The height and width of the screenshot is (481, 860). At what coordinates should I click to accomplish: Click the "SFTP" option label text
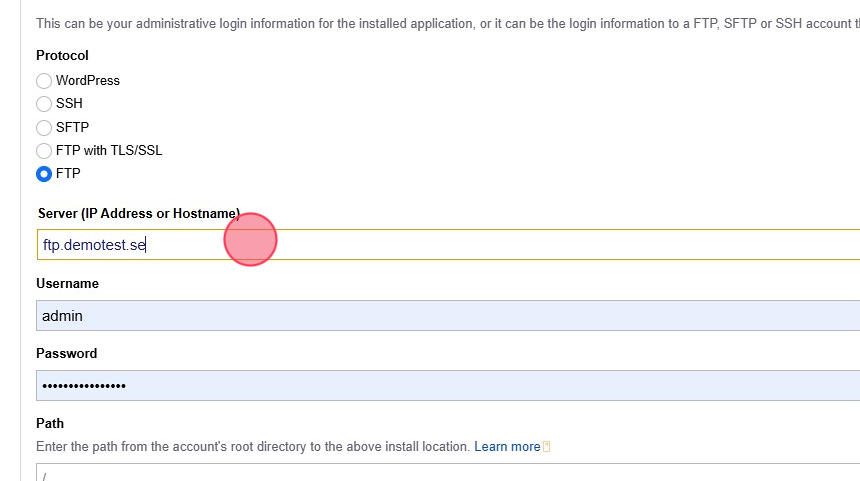72,127
